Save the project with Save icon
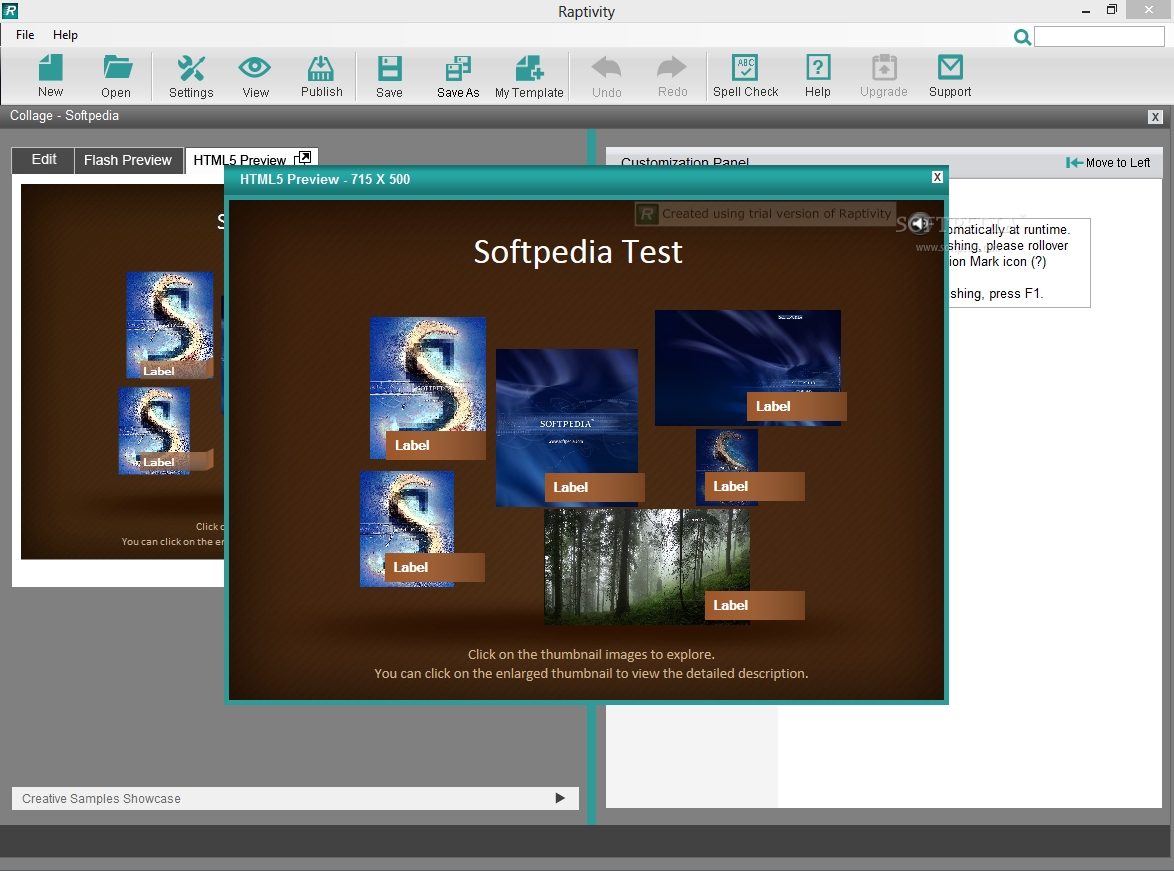This screenshot has width=1174, height=871. (389, 76)
